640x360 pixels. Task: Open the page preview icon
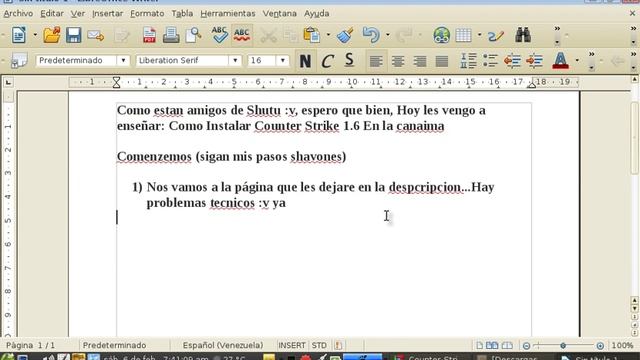(x=193, y=35)
